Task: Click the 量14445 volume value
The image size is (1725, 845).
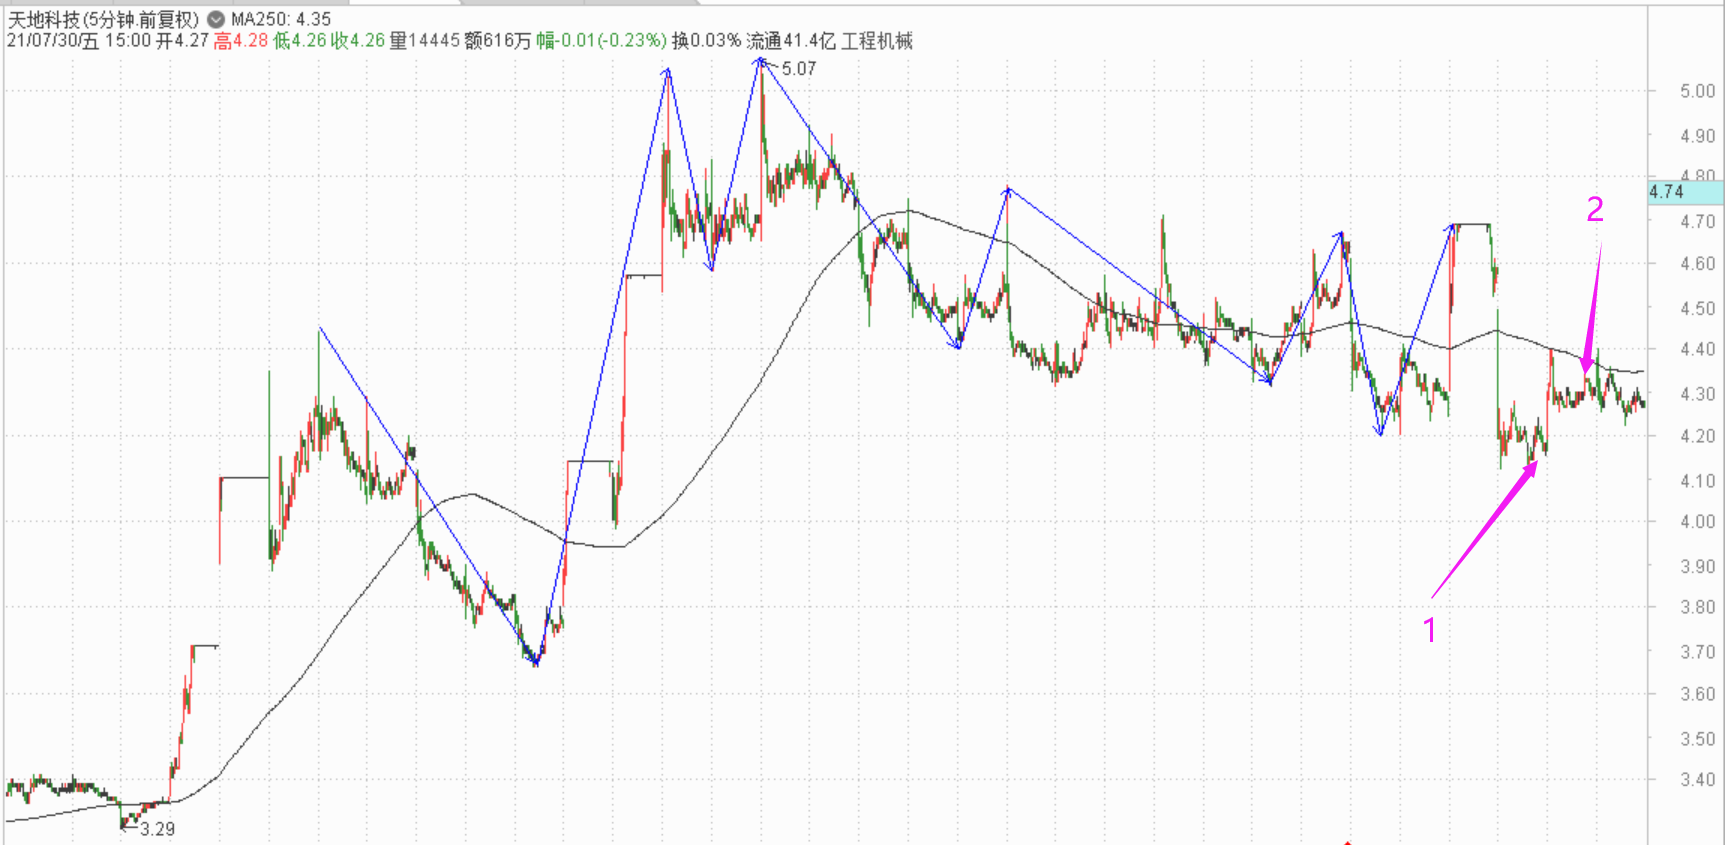Action: point(424,41)
